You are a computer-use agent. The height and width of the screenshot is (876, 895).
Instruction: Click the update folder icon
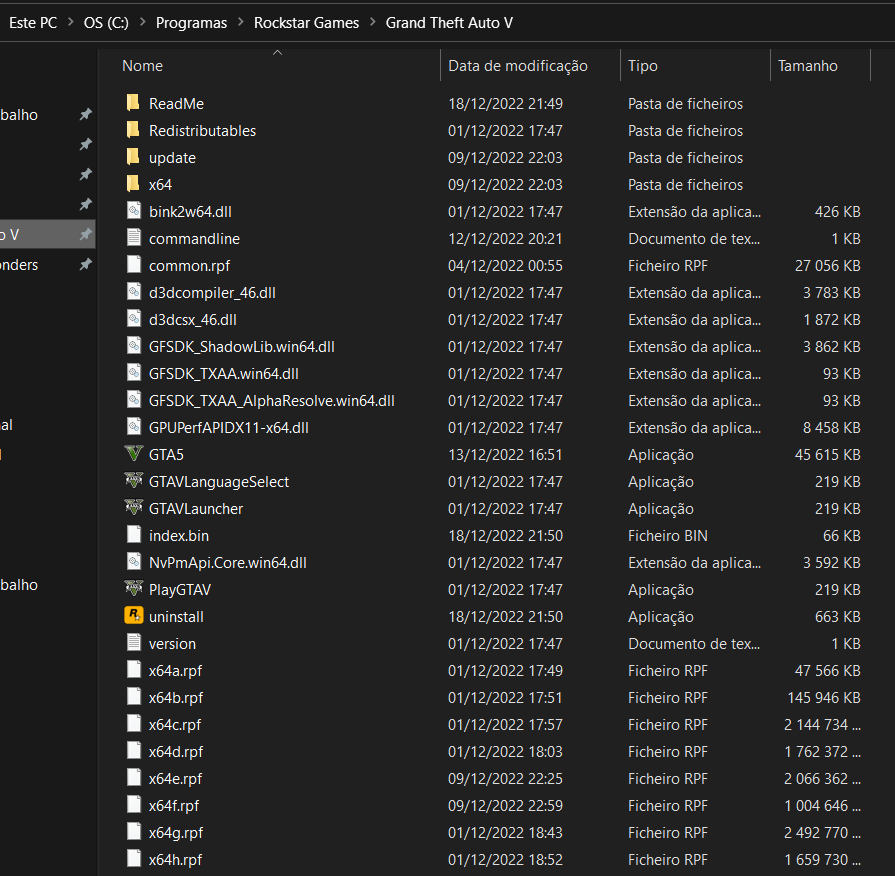click(133, 156)
